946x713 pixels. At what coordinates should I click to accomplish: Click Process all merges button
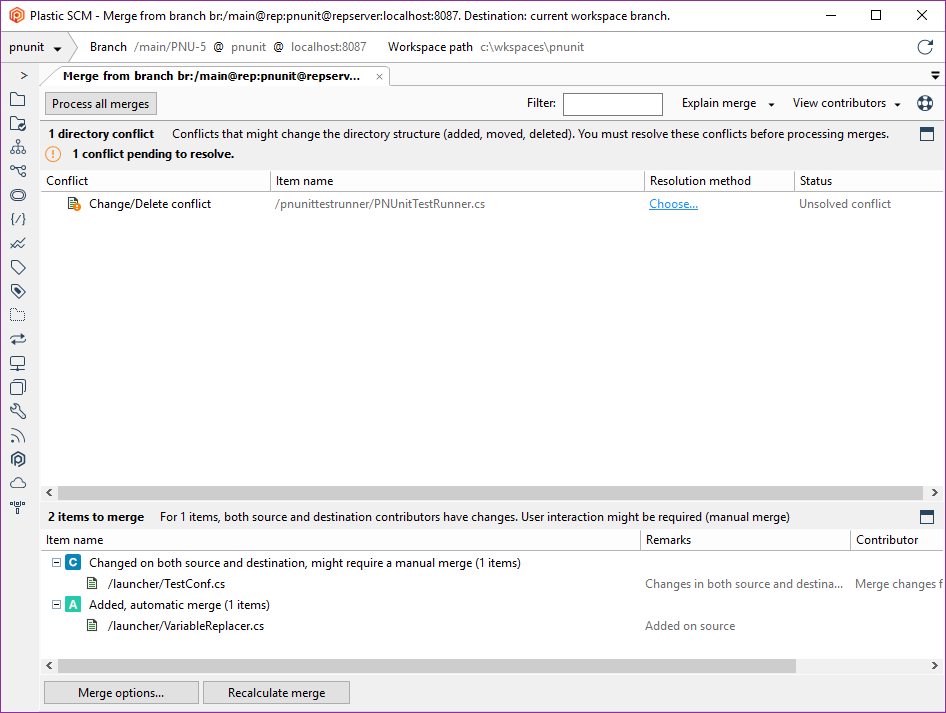(x=101, y=104)
